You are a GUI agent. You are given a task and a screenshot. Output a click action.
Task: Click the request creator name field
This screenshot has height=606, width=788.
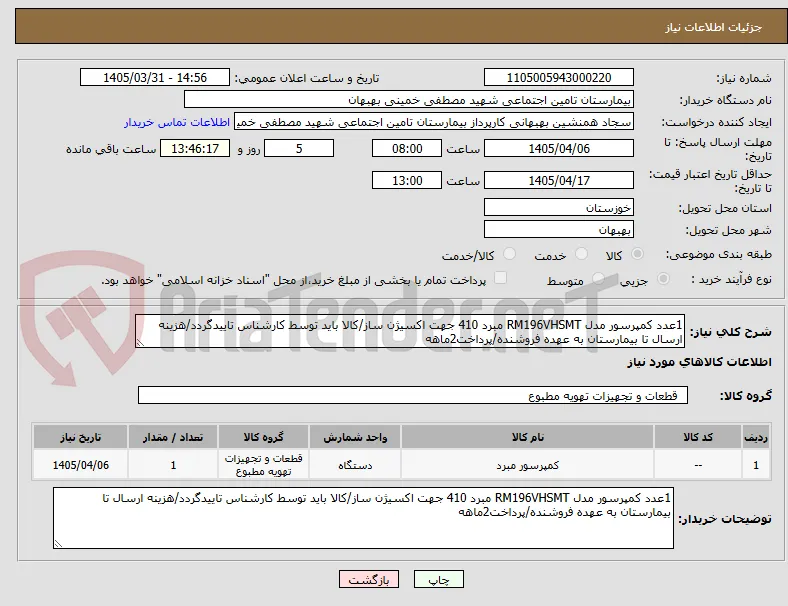pyautogui.click(x=434, y=122)
